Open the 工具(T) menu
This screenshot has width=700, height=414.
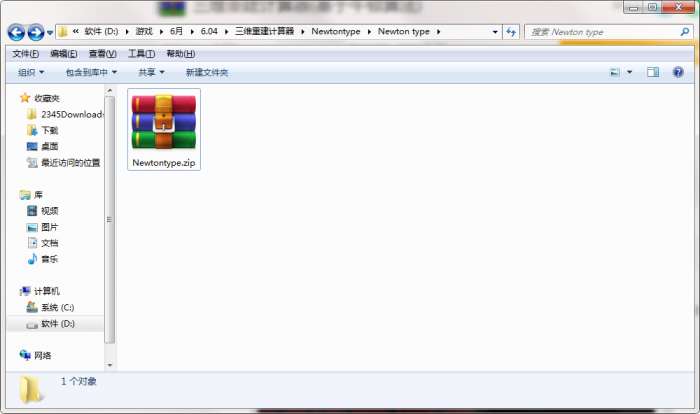[x=142, y=54]
